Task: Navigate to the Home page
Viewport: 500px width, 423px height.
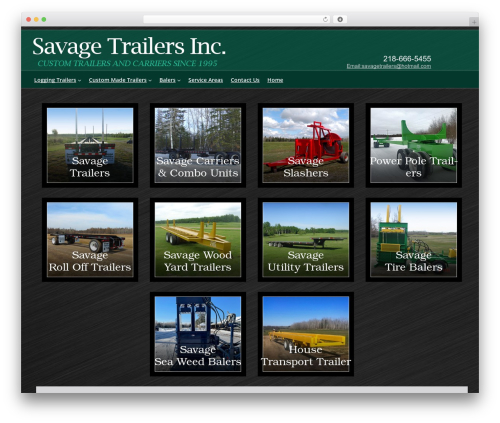Action: 275,80
